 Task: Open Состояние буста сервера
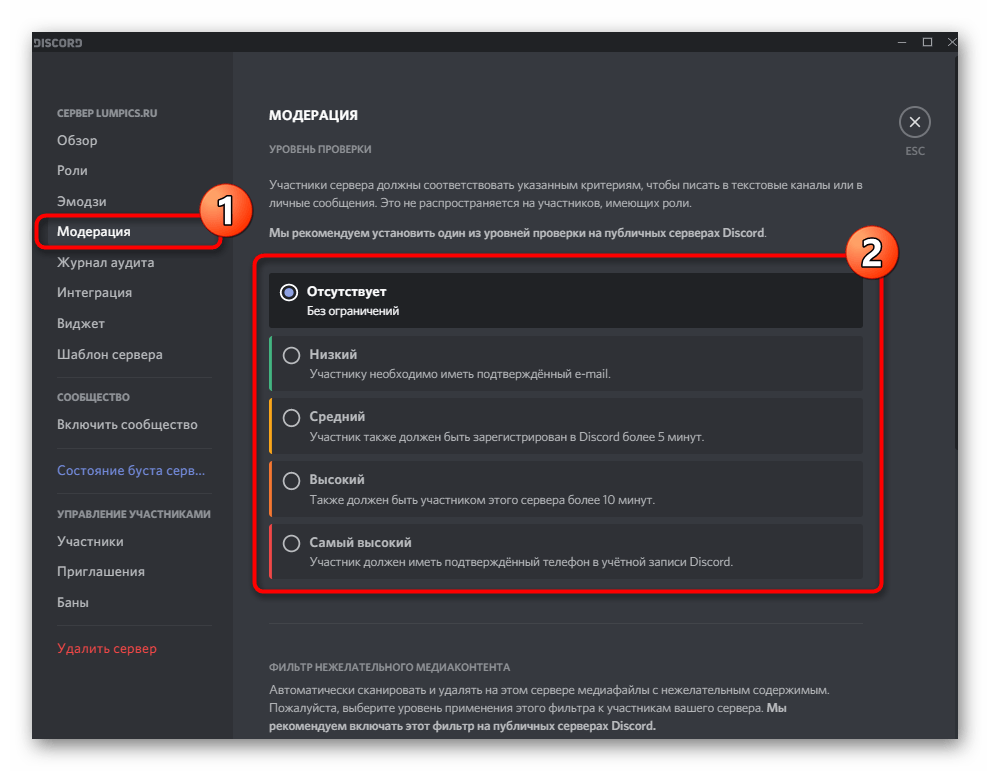pyautogui.click(x=130, y=470)
